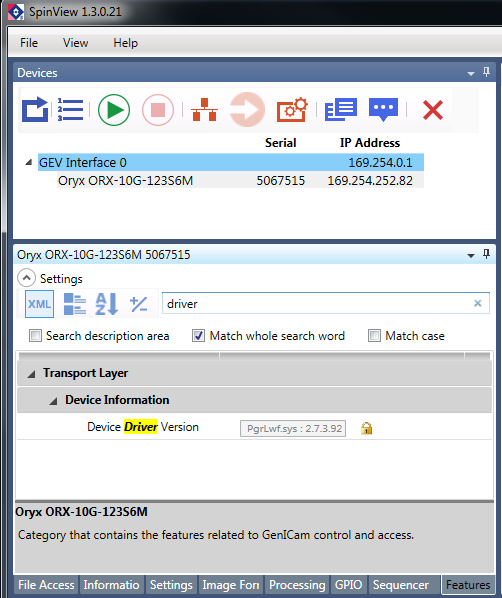Click the PgrLwf.sys version value field
The image size is (502, 598).
(293, 428)
